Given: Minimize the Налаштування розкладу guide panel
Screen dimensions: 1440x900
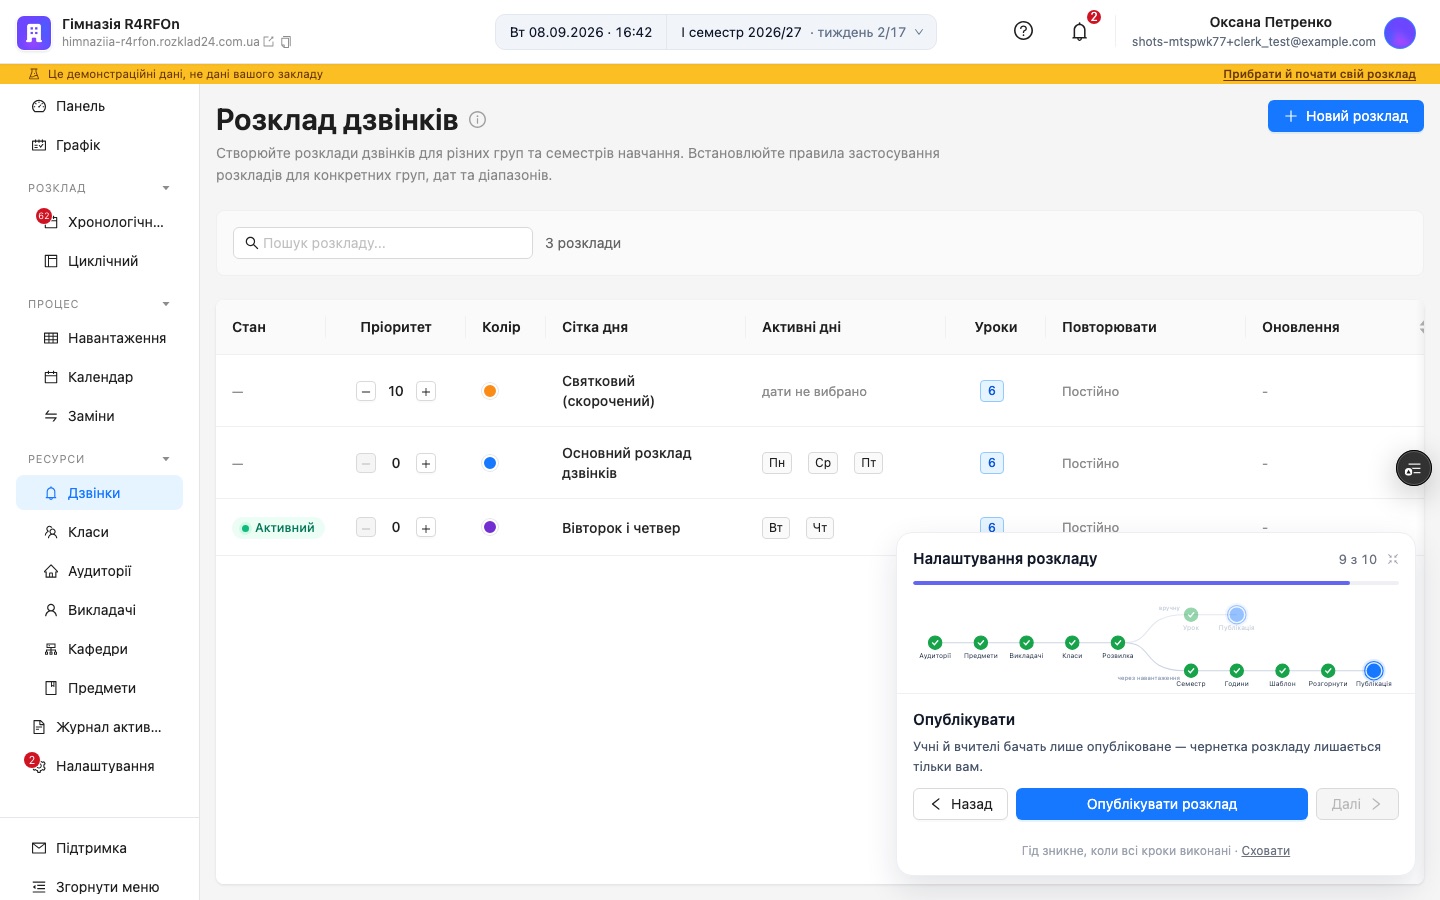Looking at the screenshot, I should pos(1393,559).
